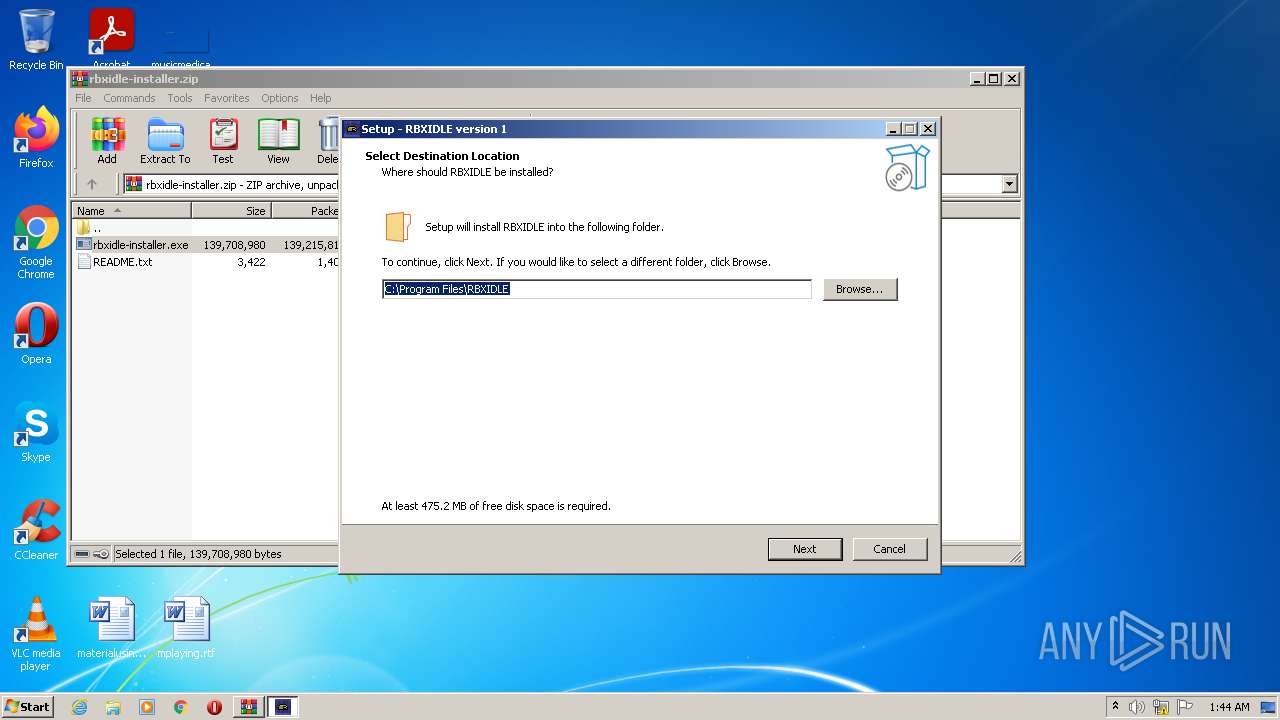Open the Recycle Bin desktop icon
The width and height of the screenshot is (1280, 720).
pos(36,40)
